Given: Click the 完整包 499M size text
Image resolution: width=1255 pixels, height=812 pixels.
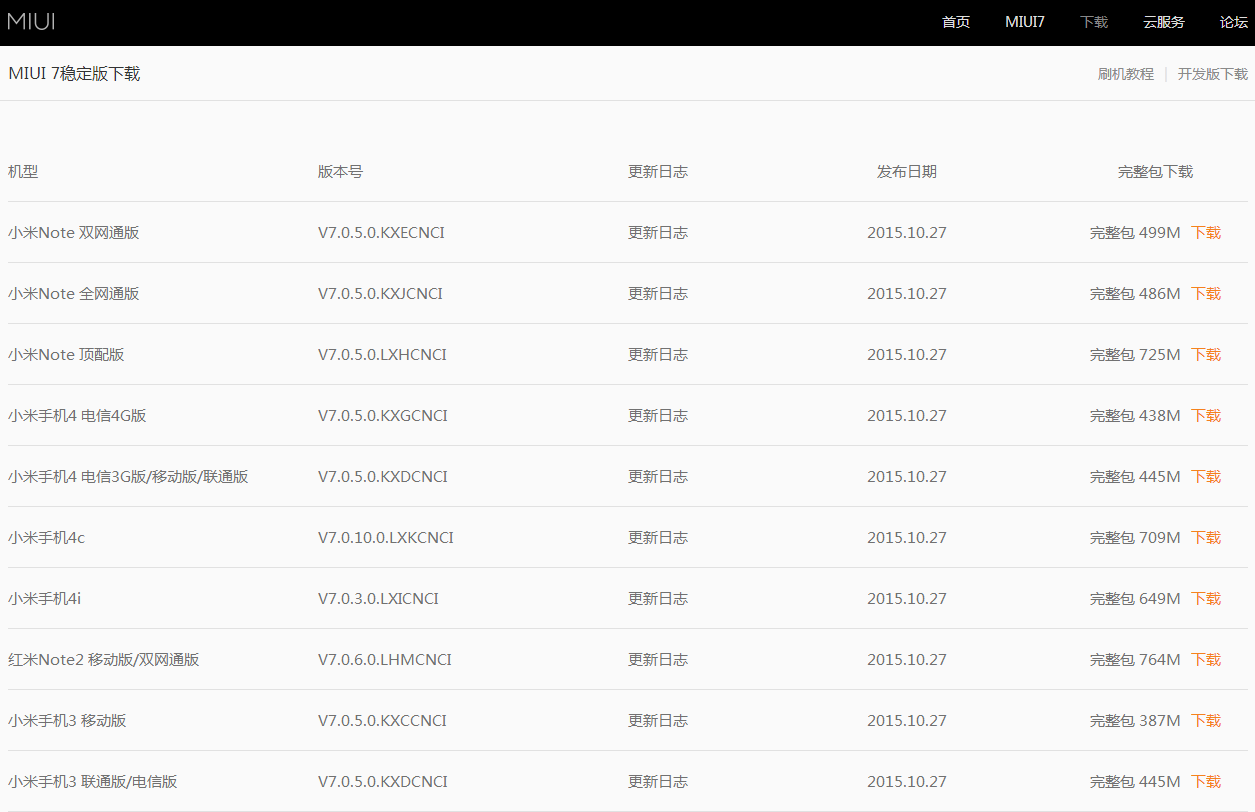Looking at the screenshot, I should click(1135, 233).
